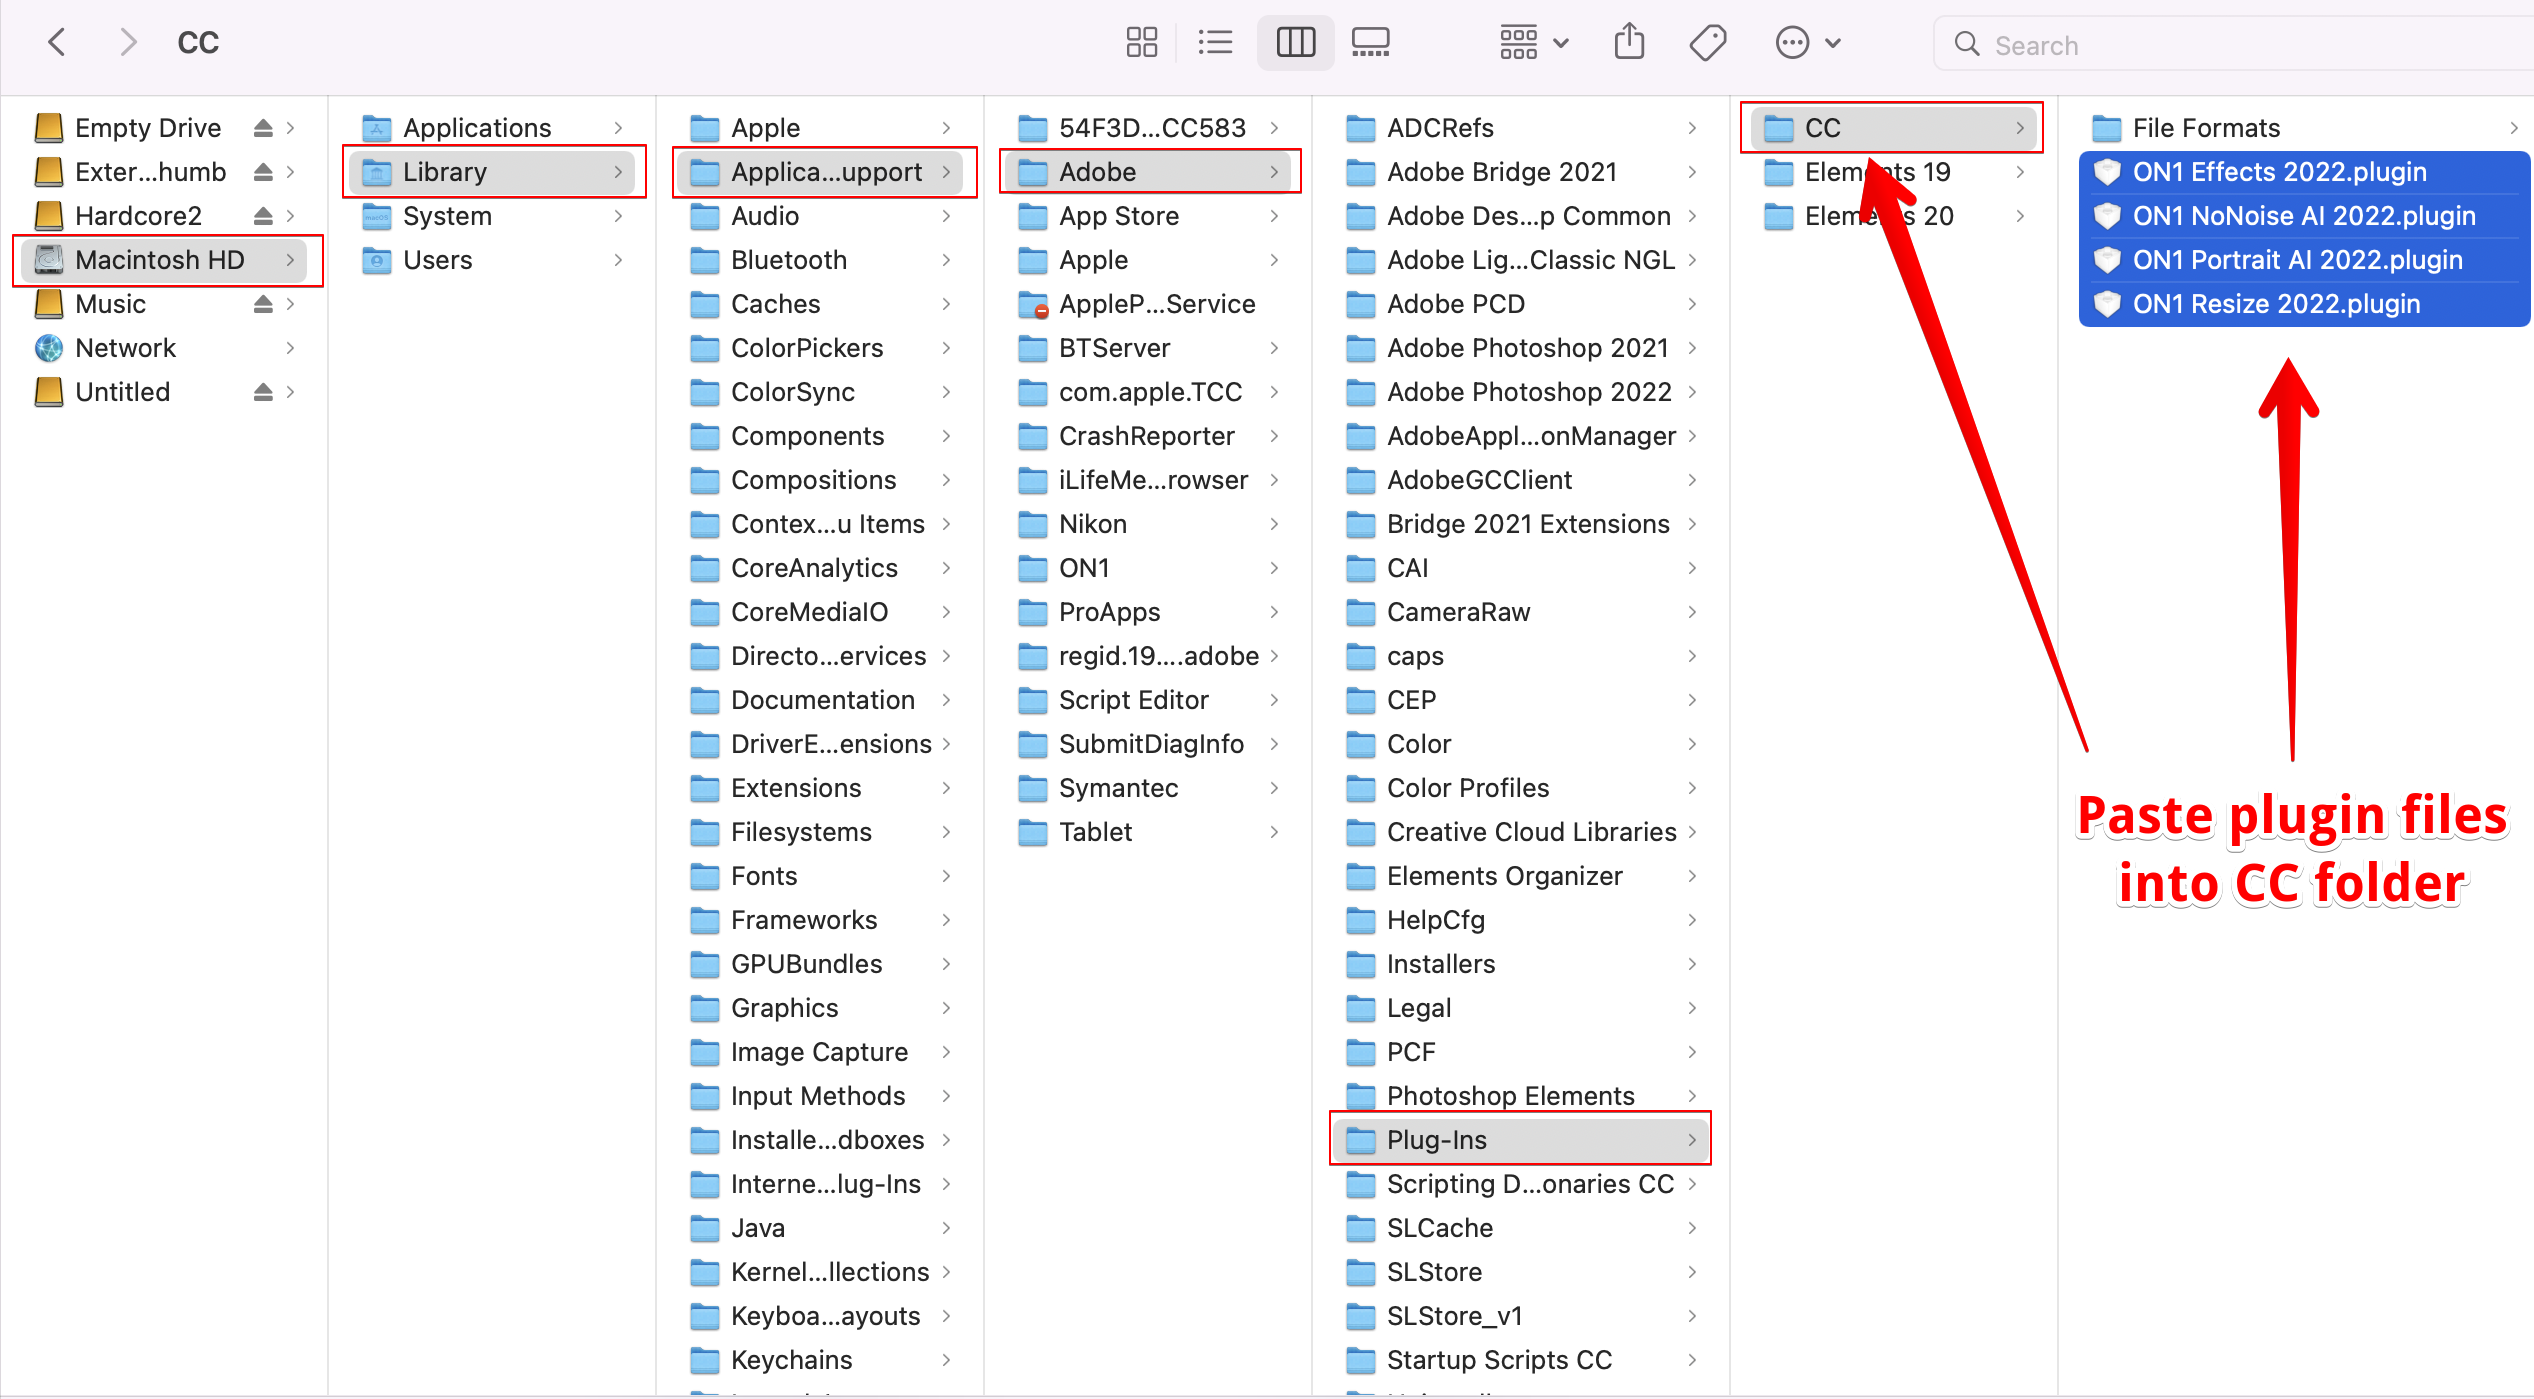Switch to list view
This screenshot has height=1399, width=2534.
tap(1215, 43)
